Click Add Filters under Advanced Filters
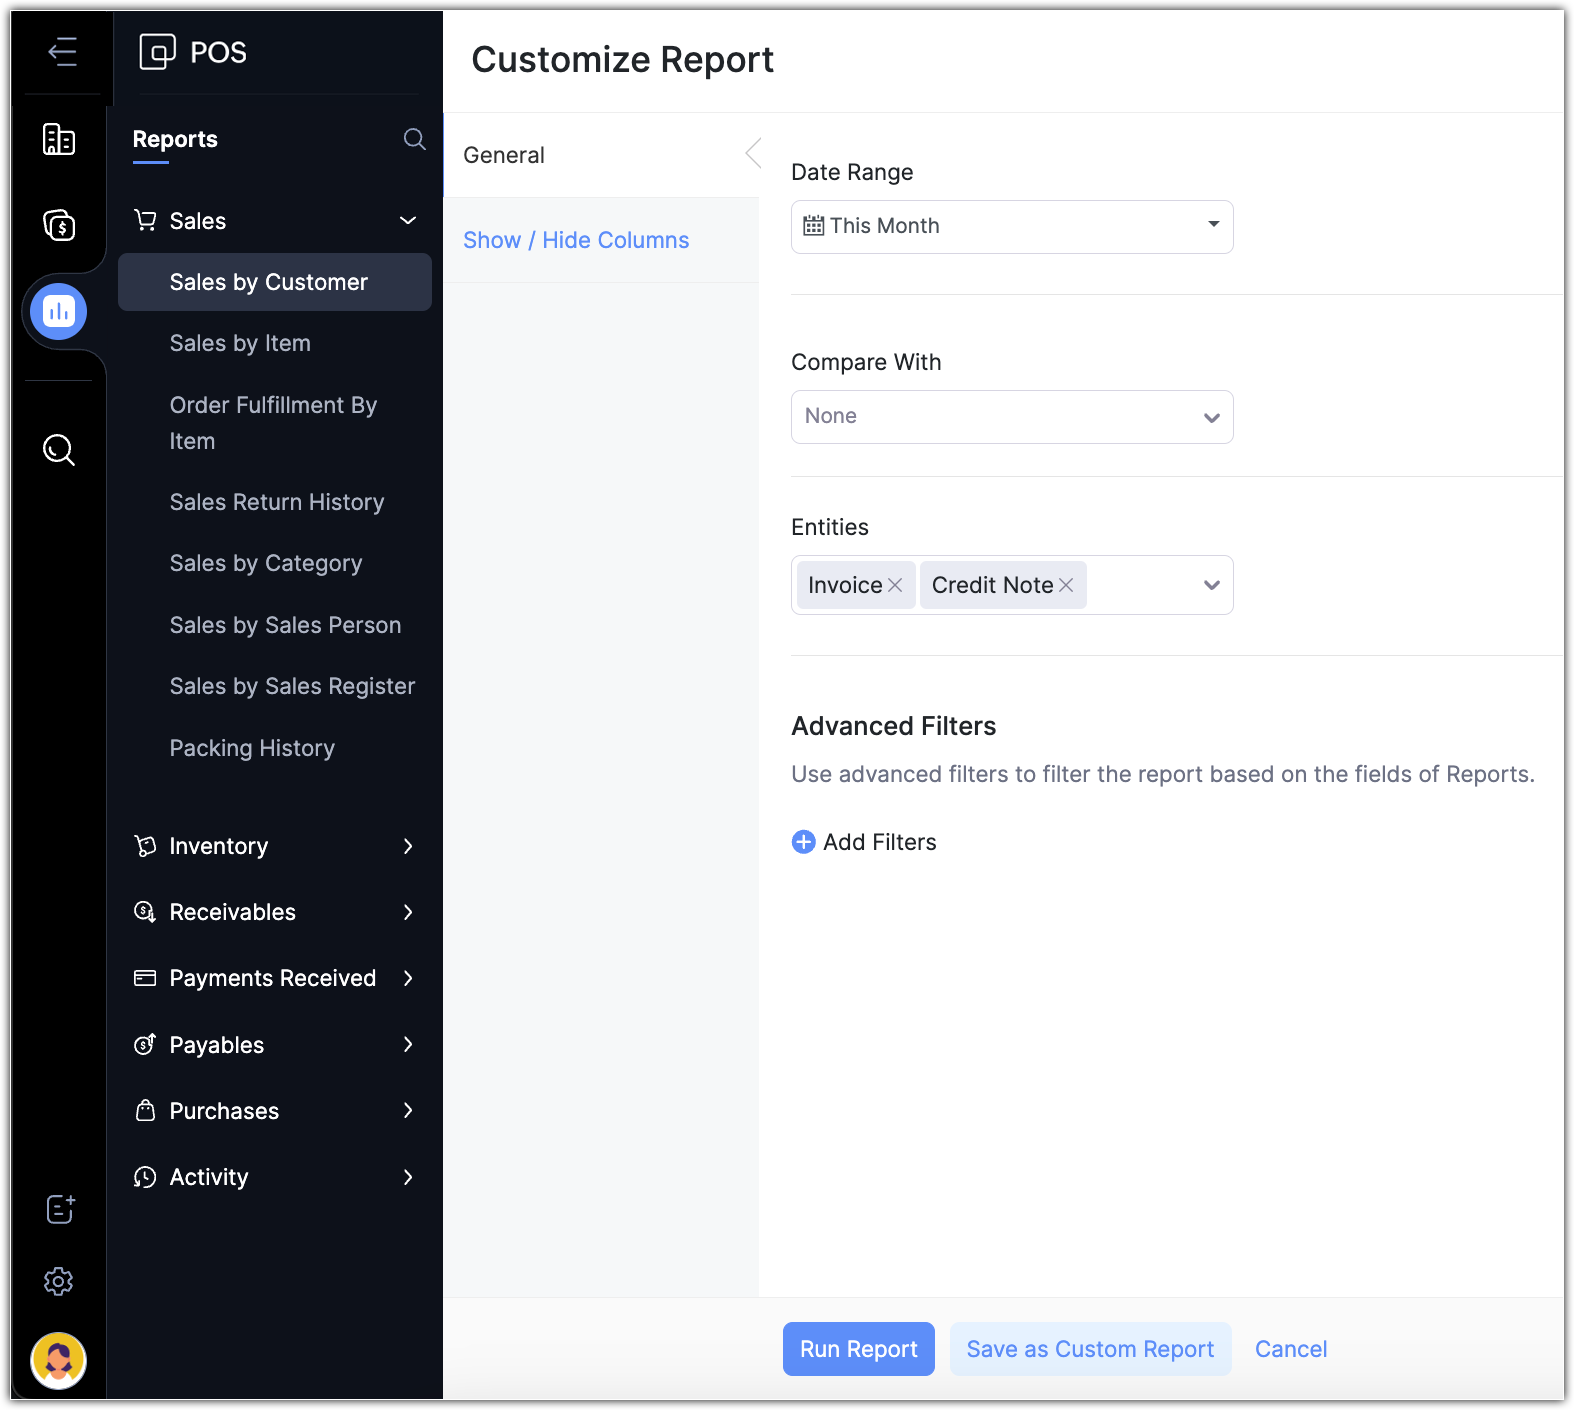Image resolution: width=1574 pixels, height=1410 pixels. click(865, 842)
